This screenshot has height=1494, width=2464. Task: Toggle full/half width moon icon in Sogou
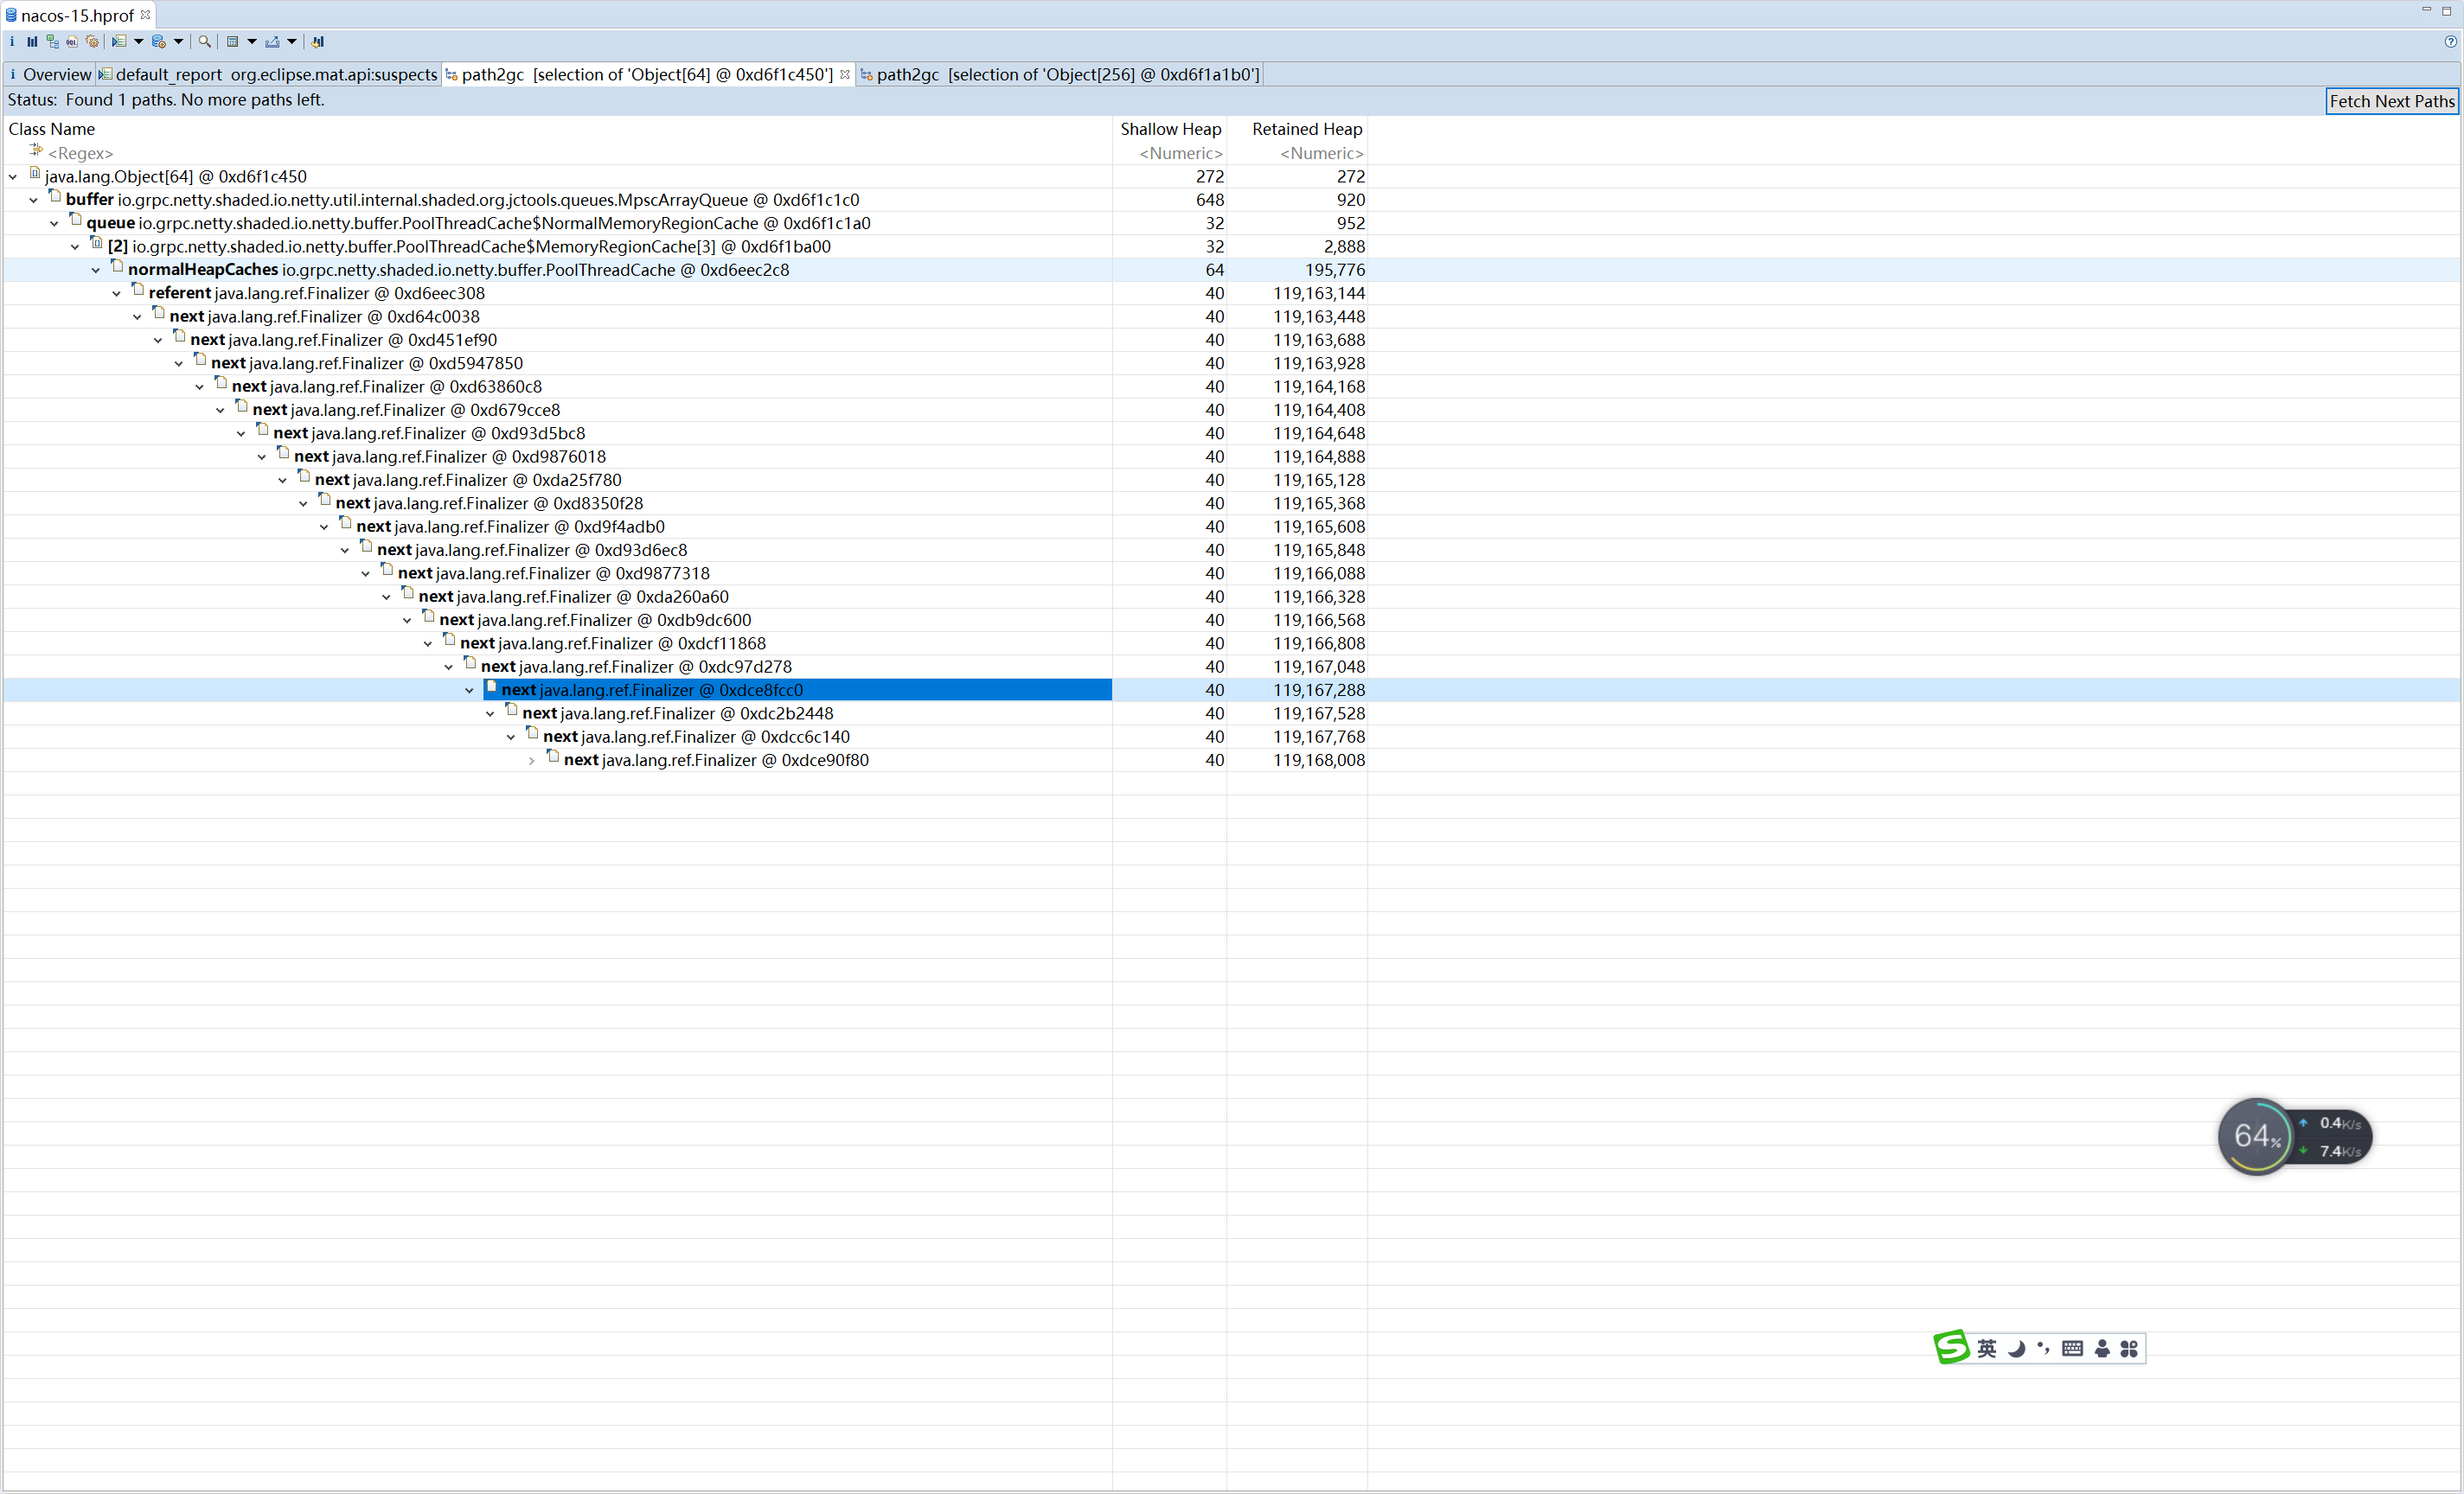pyautogui.click(x=2014, y=1348)
